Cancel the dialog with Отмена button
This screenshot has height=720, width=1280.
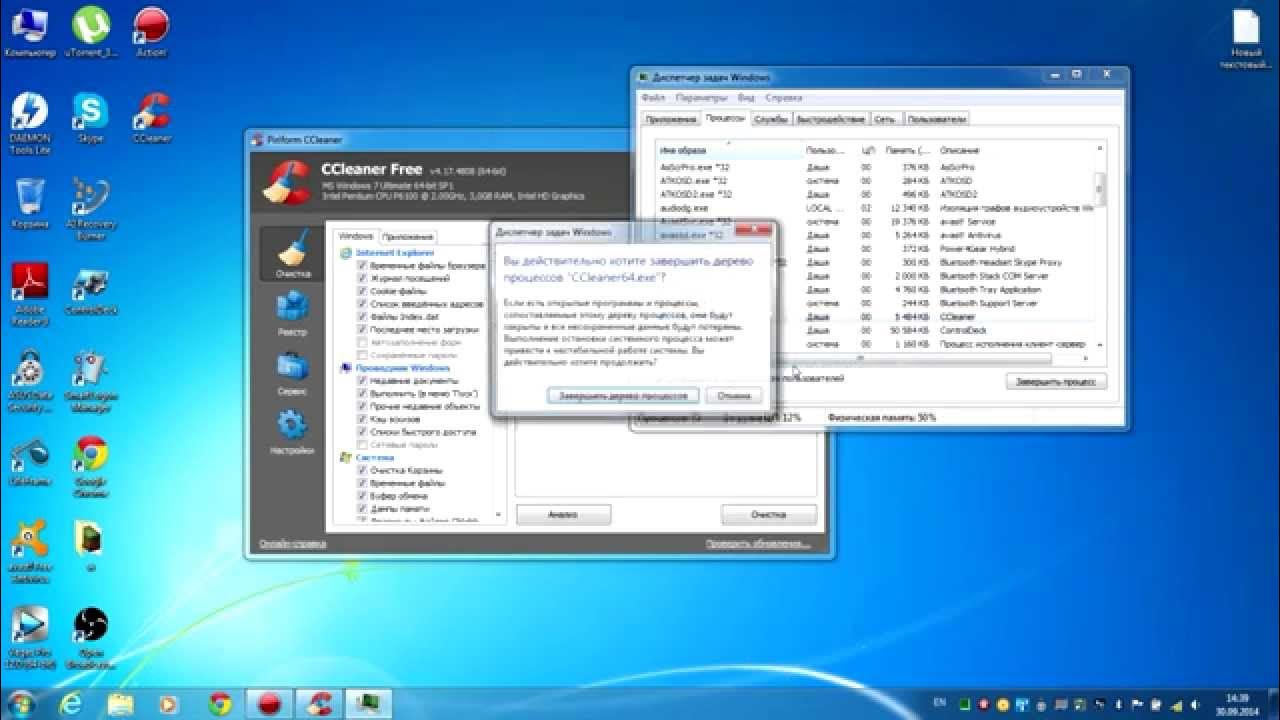[x=734, y=396]
